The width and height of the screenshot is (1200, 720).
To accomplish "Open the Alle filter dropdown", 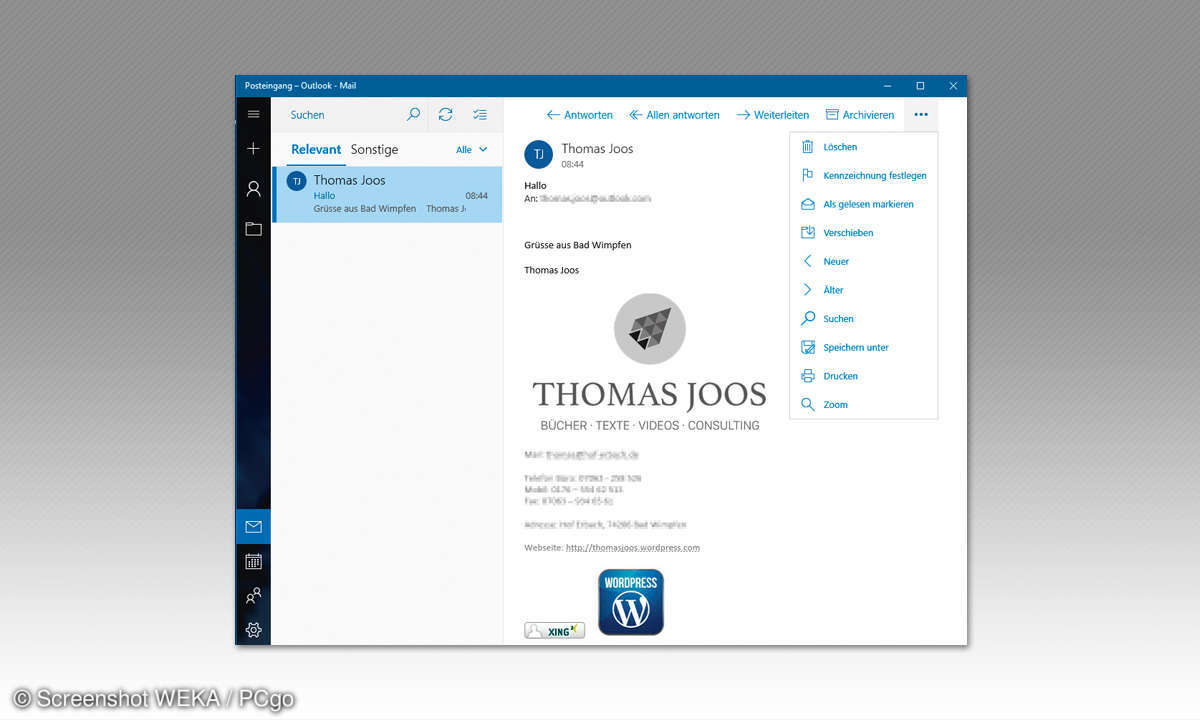I will pos(472,150).
